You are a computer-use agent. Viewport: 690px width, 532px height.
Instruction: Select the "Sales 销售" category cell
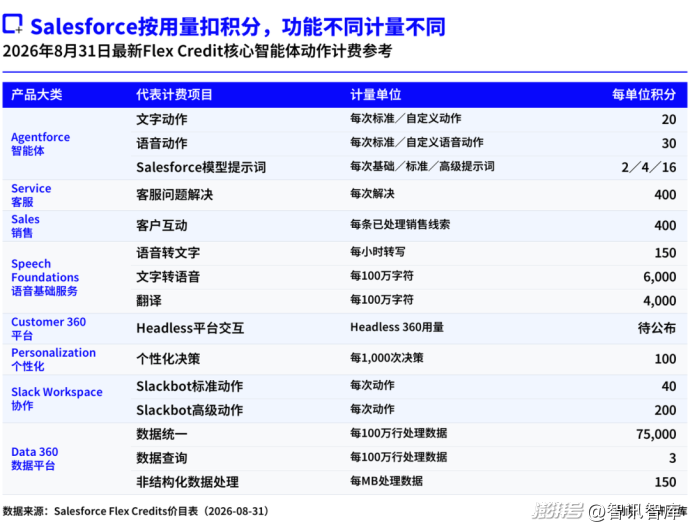pyautogui.click(x=26, y=226)
